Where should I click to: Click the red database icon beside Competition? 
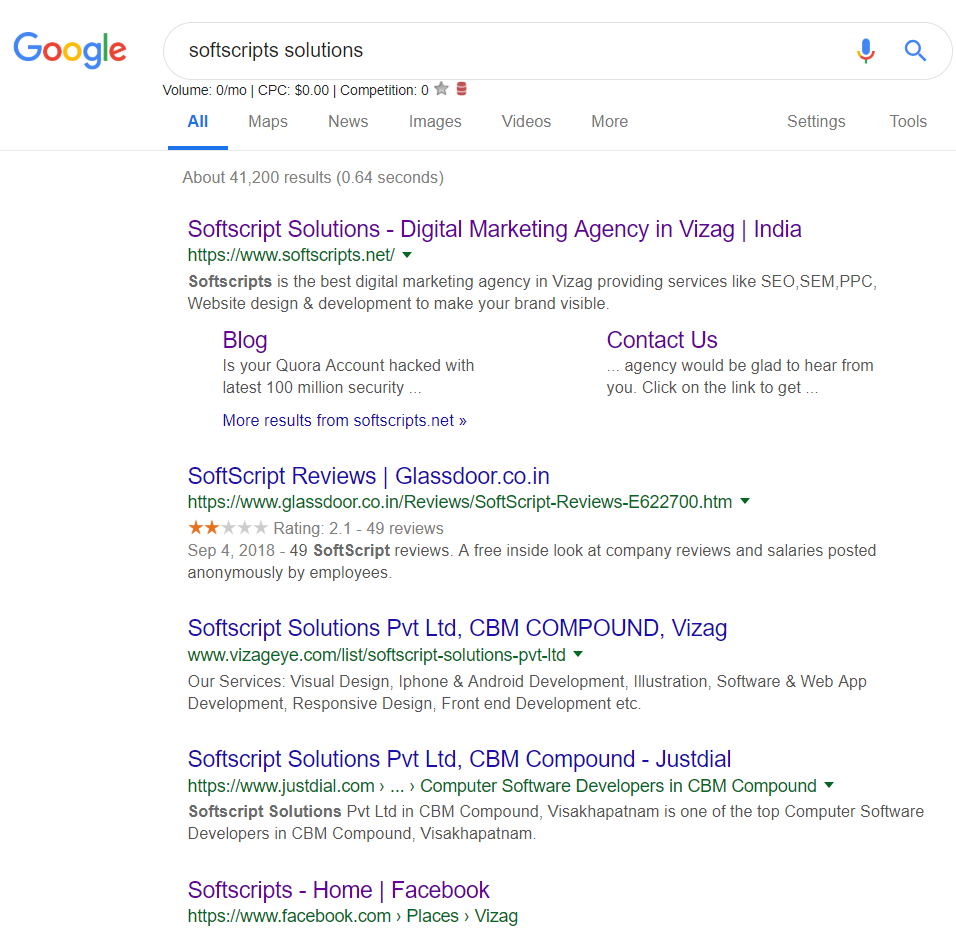coord(461,89)
